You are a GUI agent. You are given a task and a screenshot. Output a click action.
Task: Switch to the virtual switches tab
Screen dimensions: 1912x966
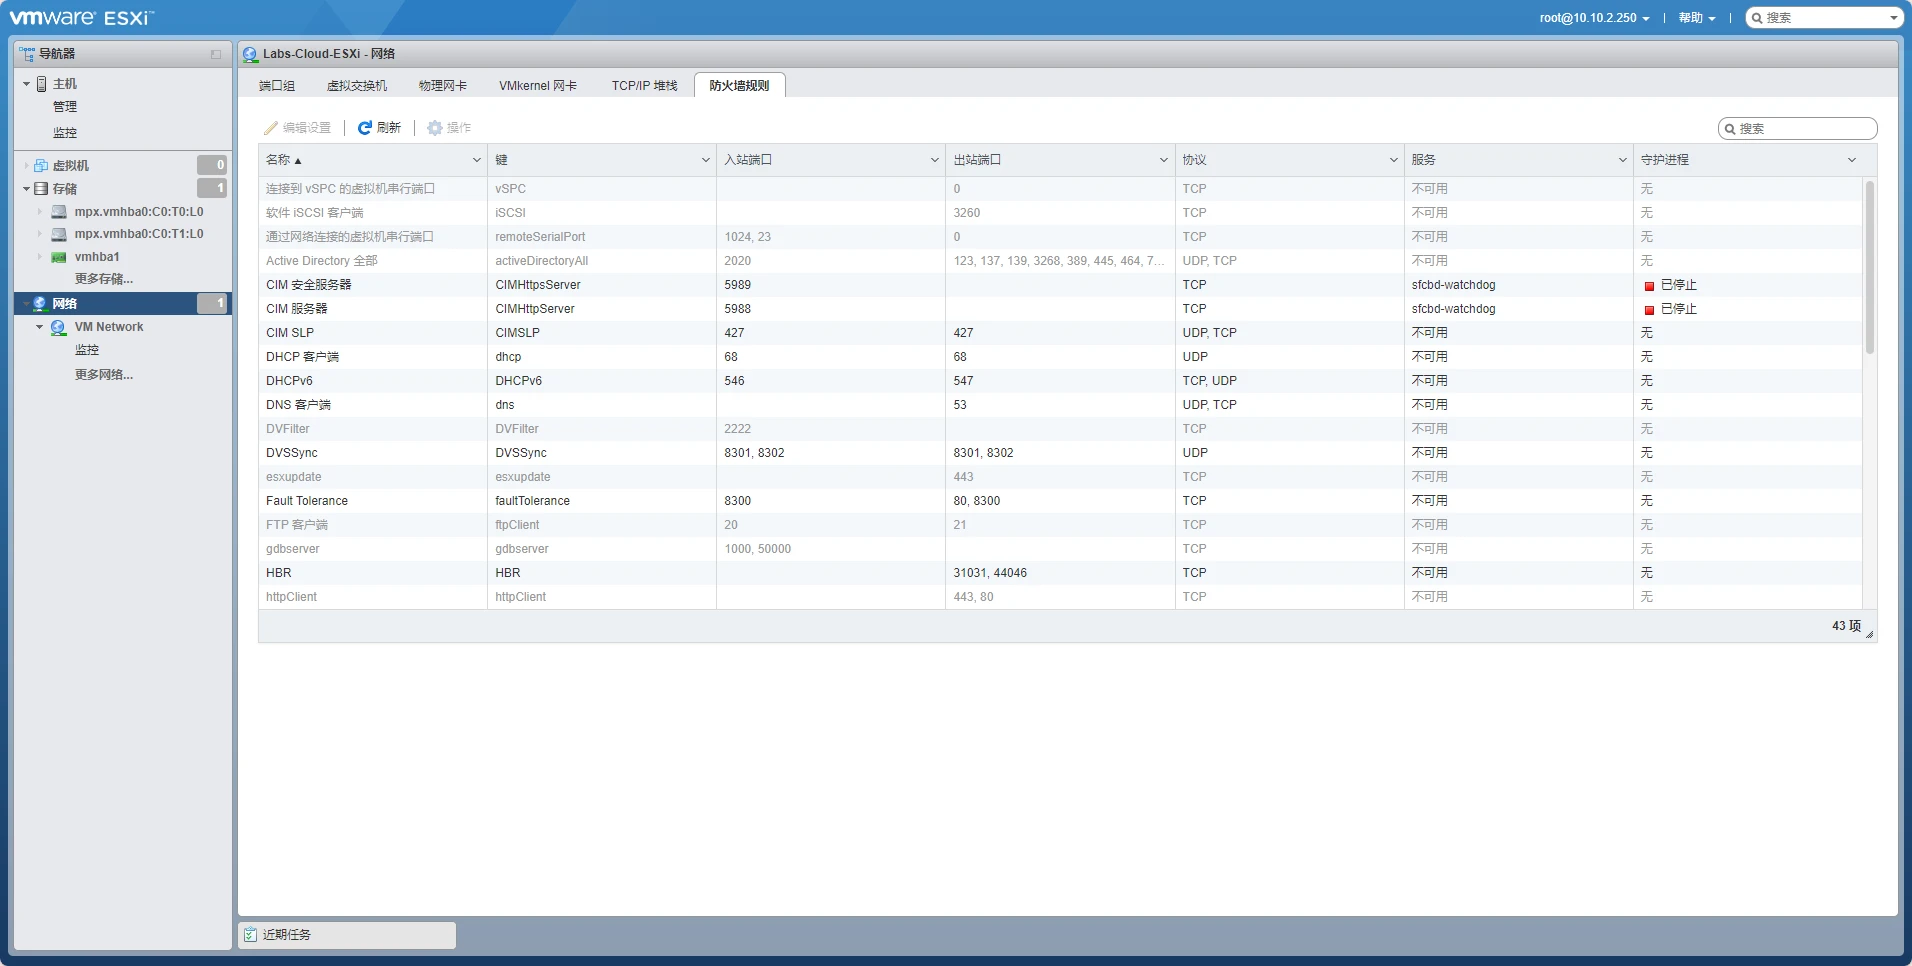(x=356, y=86)
